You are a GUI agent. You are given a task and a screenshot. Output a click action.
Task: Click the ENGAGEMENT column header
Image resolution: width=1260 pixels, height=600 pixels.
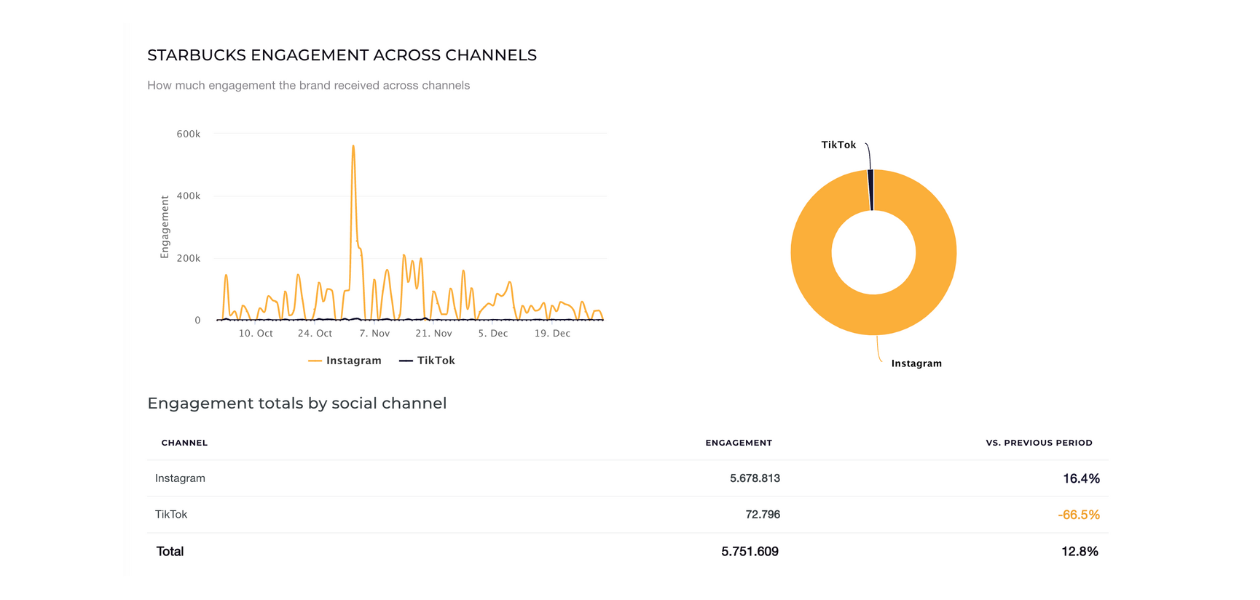(738, 443)
